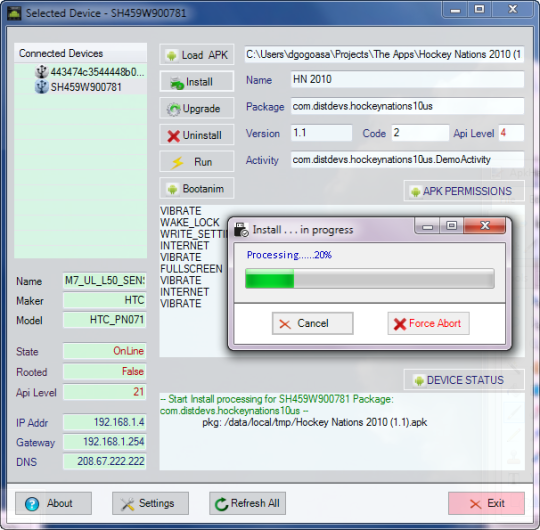Viewport: 540px width, 530px height.
Task: Maximize the Selected Device main window
Action: click(479, 9)
